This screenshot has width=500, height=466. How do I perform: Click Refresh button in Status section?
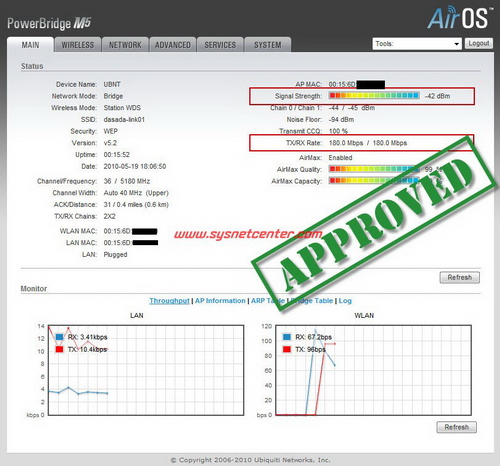pyautogui.click(x=460, y=277)
